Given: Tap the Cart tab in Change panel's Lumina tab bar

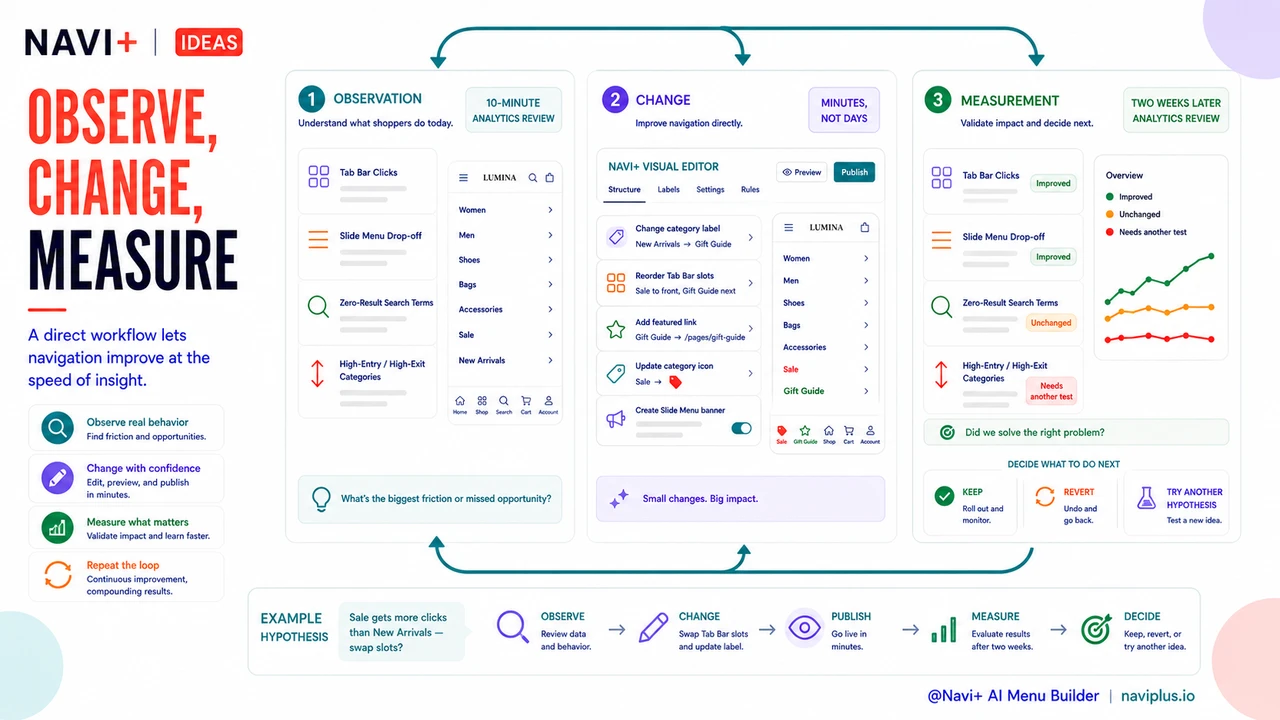Looking at the screenshot, I should click(849, 433).
